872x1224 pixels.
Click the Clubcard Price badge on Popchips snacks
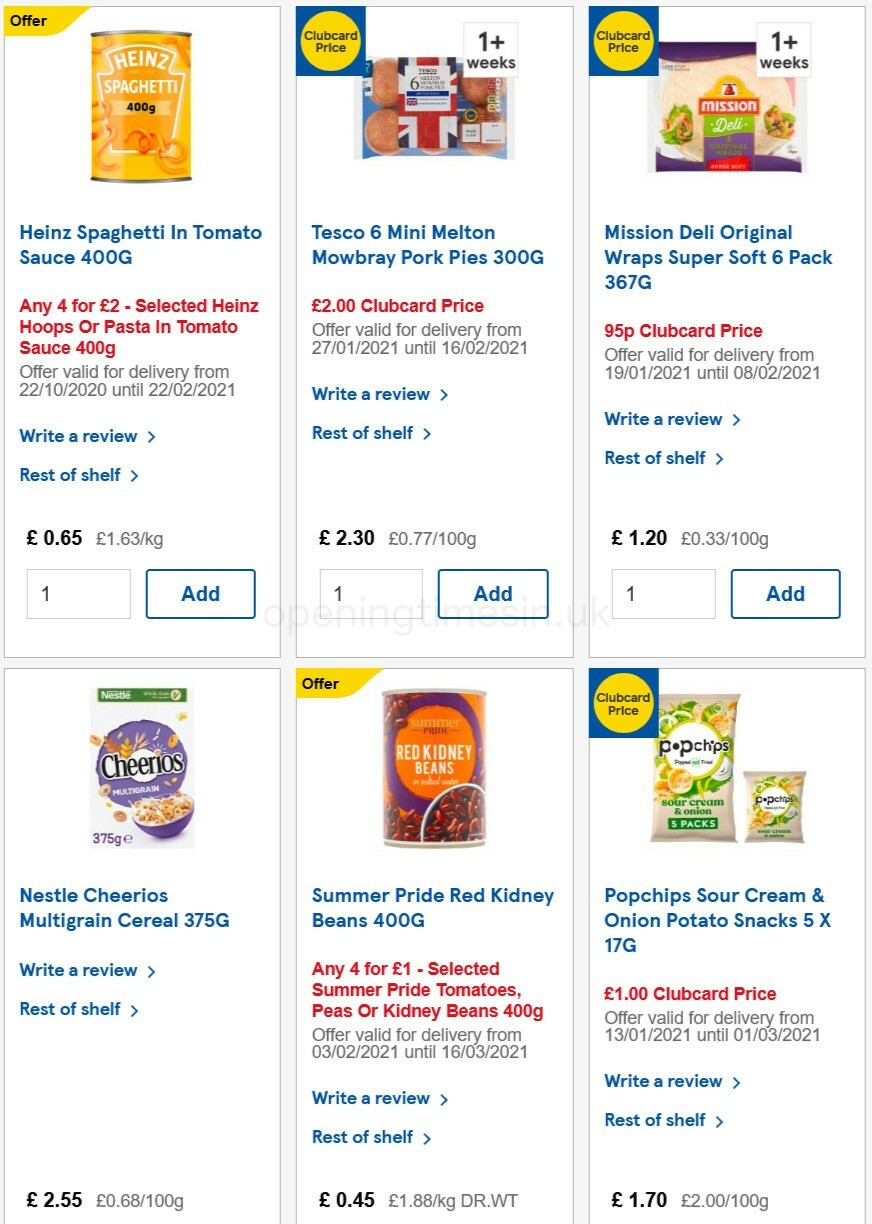(623, 703)
